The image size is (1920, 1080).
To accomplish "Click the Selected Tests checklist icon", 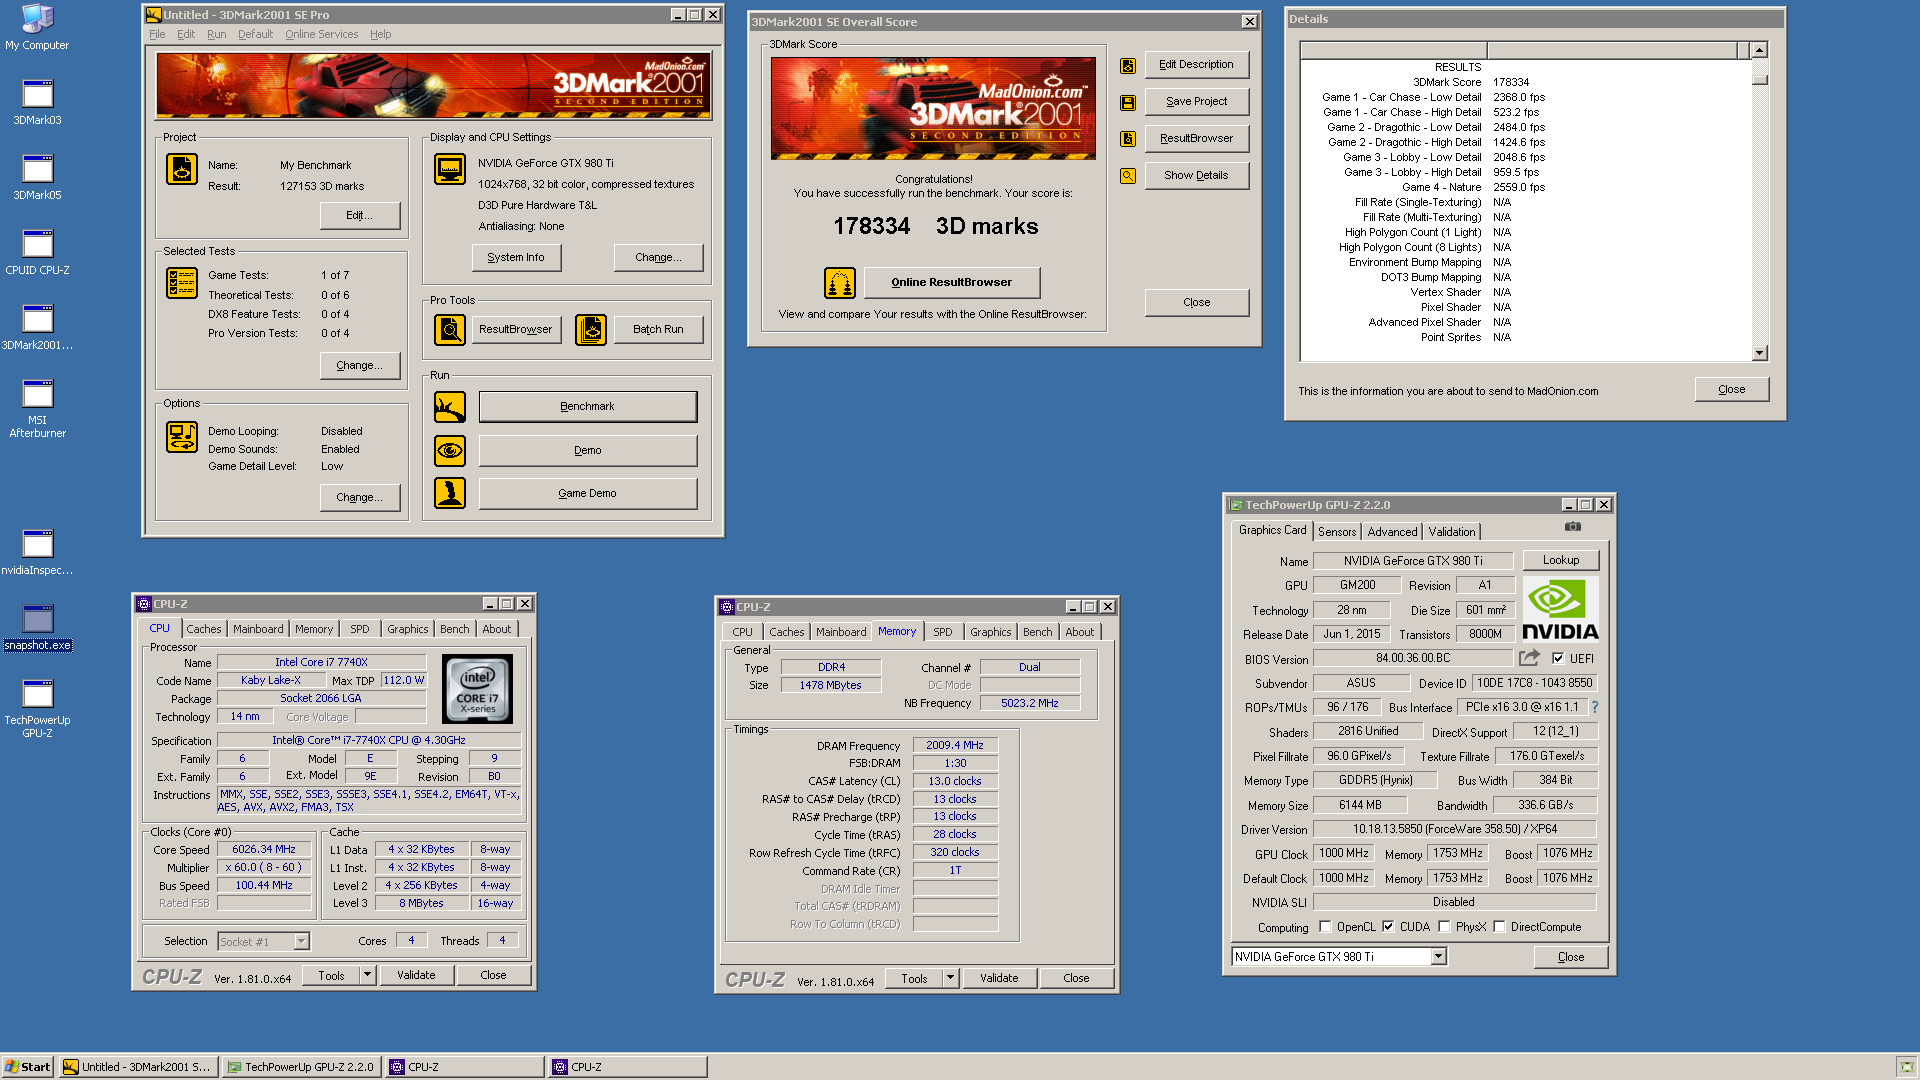I will click(x=182, y=283).
